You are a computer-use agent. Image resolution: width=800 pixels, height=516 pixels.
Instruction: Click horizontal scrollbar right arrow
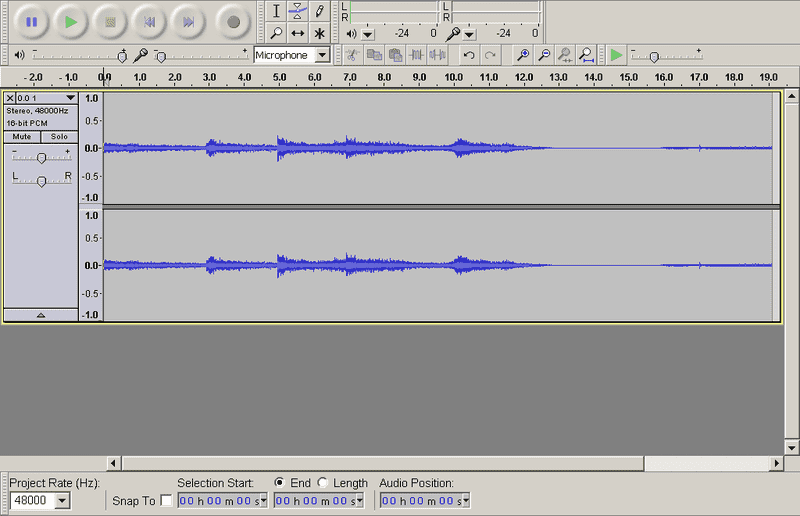777,463
